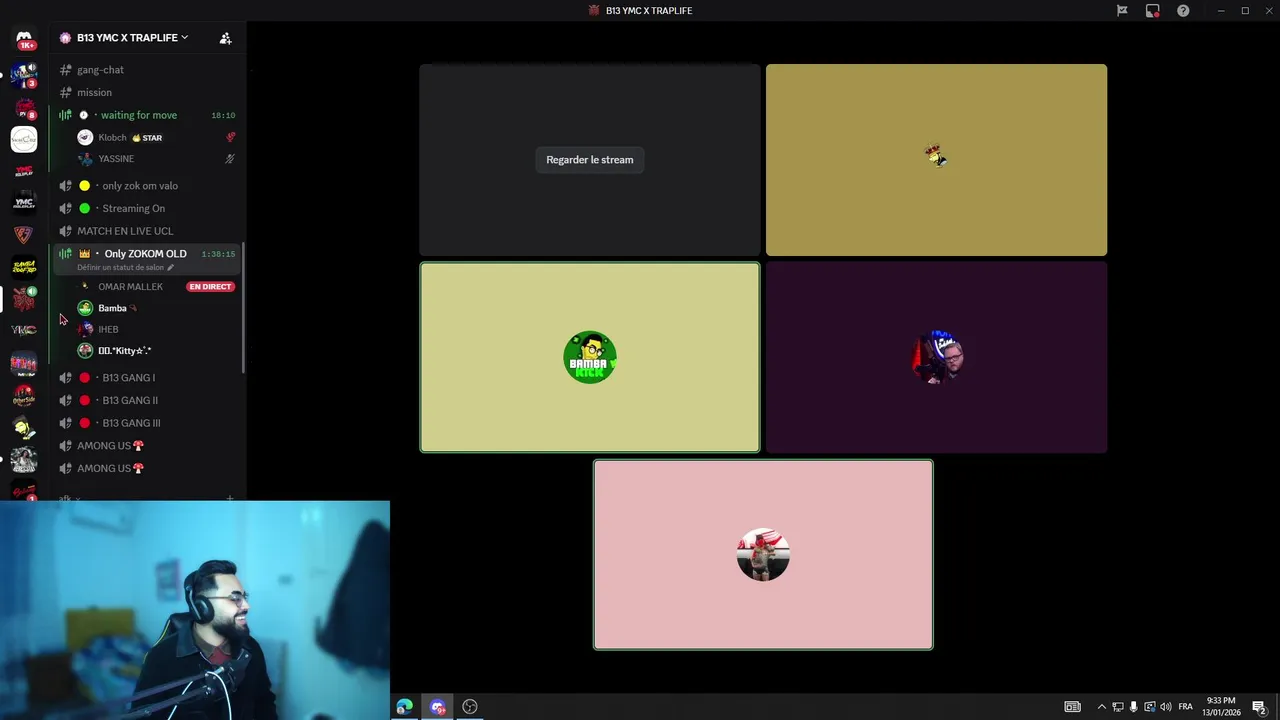
Task: Open the purple tile user avatar
Action: [937, 357]
